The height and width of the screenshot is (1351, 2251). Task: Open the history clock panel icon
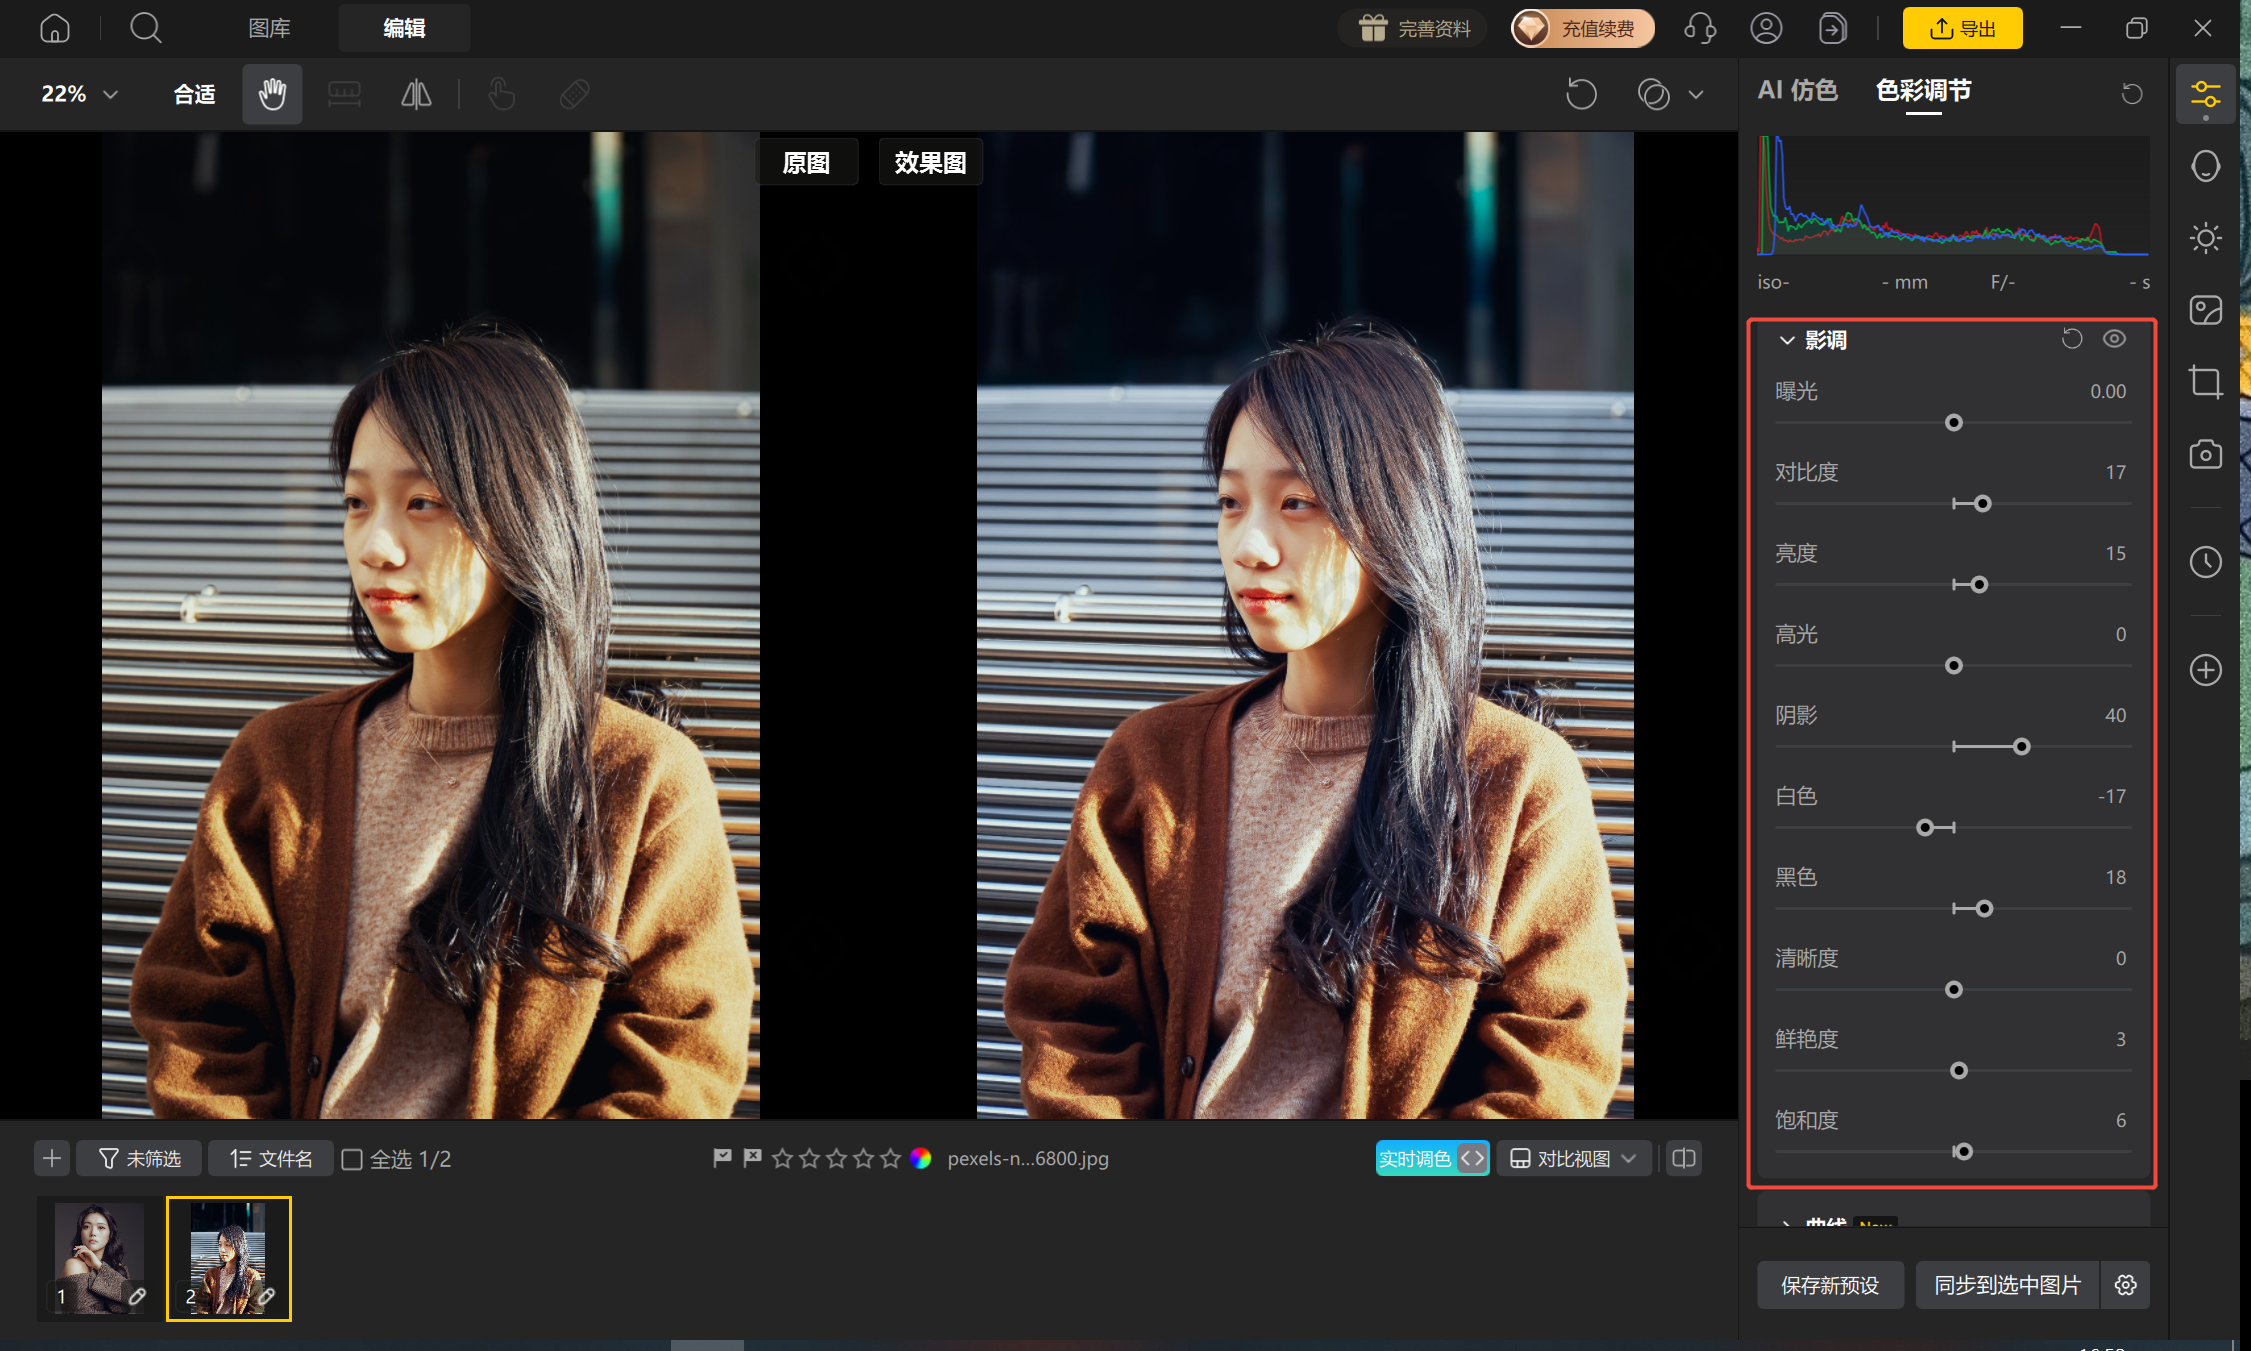pos(2205,562)
